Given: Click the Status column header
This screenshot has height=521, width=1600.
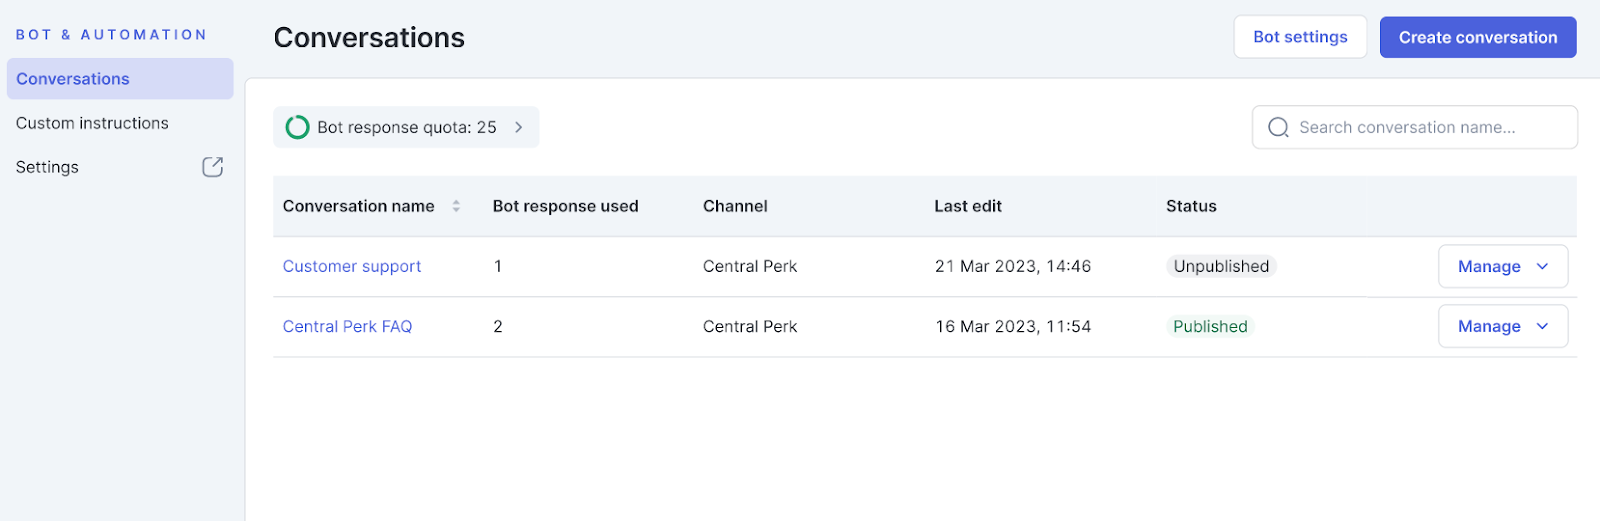Looking at the screenshot, I should click(1191, 206).
